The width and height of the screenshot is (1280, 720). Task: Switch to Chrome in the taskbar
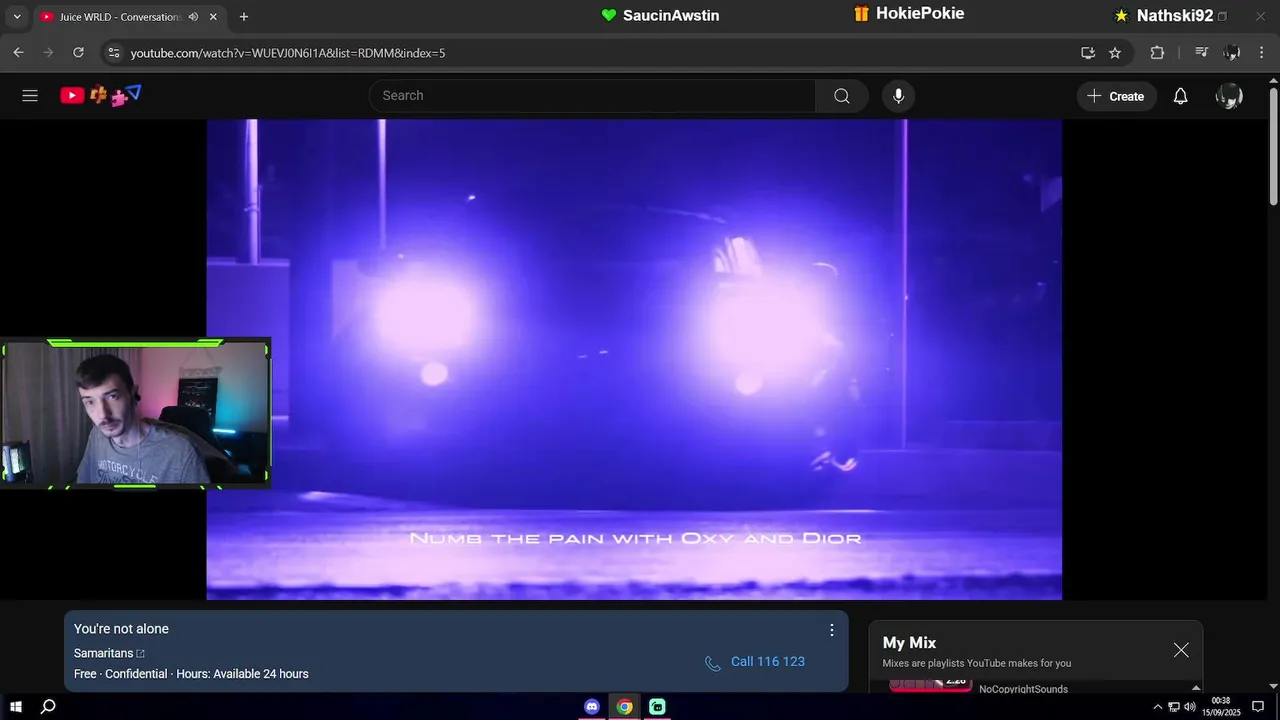[x=624, y=707]
